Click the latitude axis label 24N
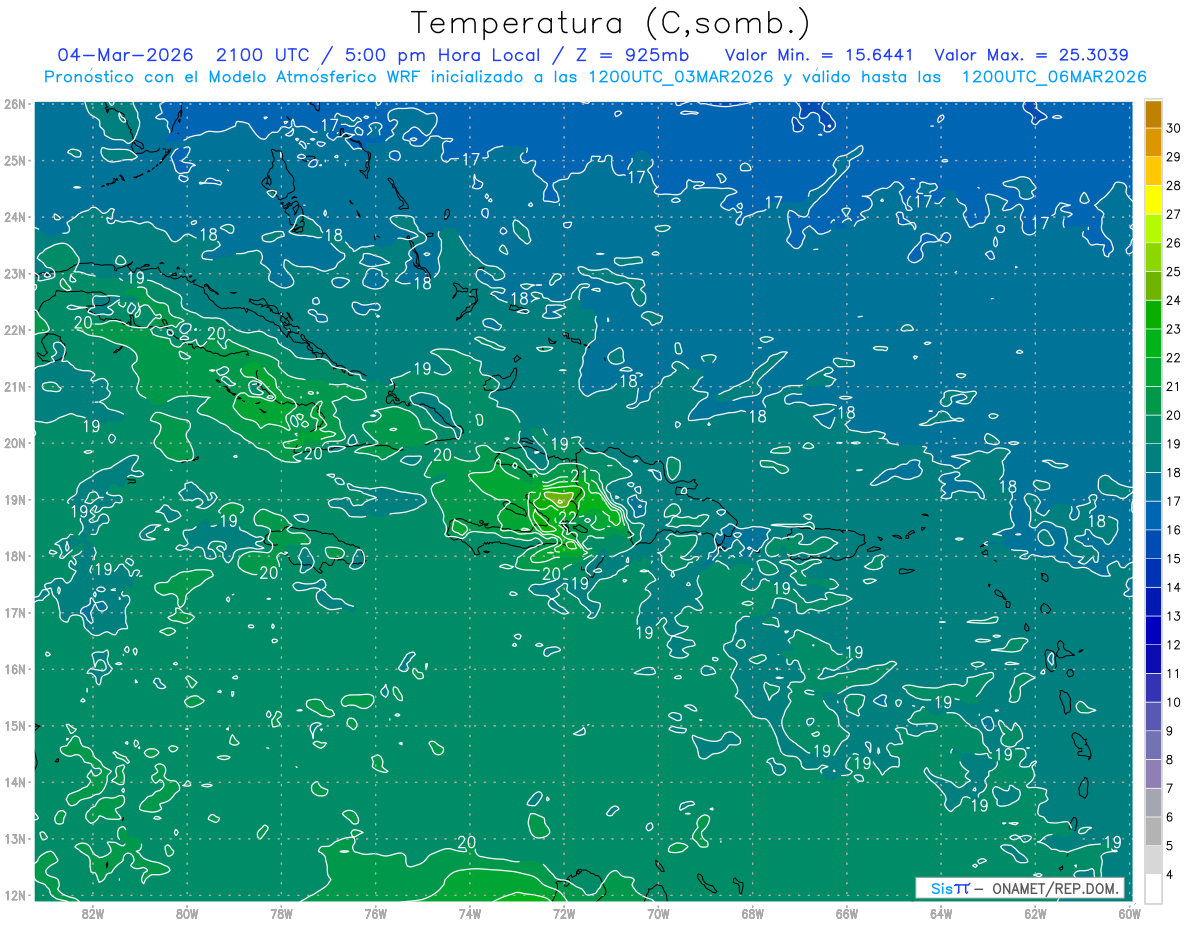Viewport: 1200px width, 927px height. point(16,217)
